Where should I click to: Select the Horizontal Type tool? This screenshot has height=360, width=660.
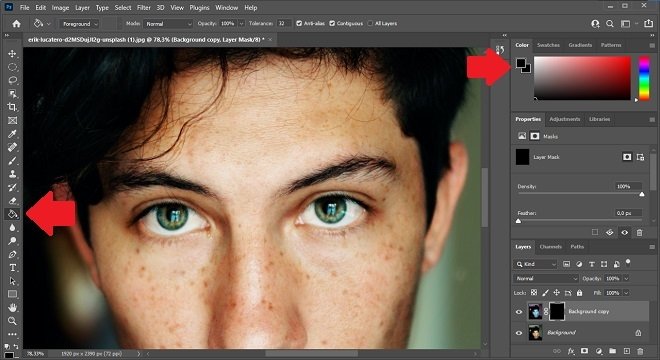pyautogui.click(x=12, y=268)
